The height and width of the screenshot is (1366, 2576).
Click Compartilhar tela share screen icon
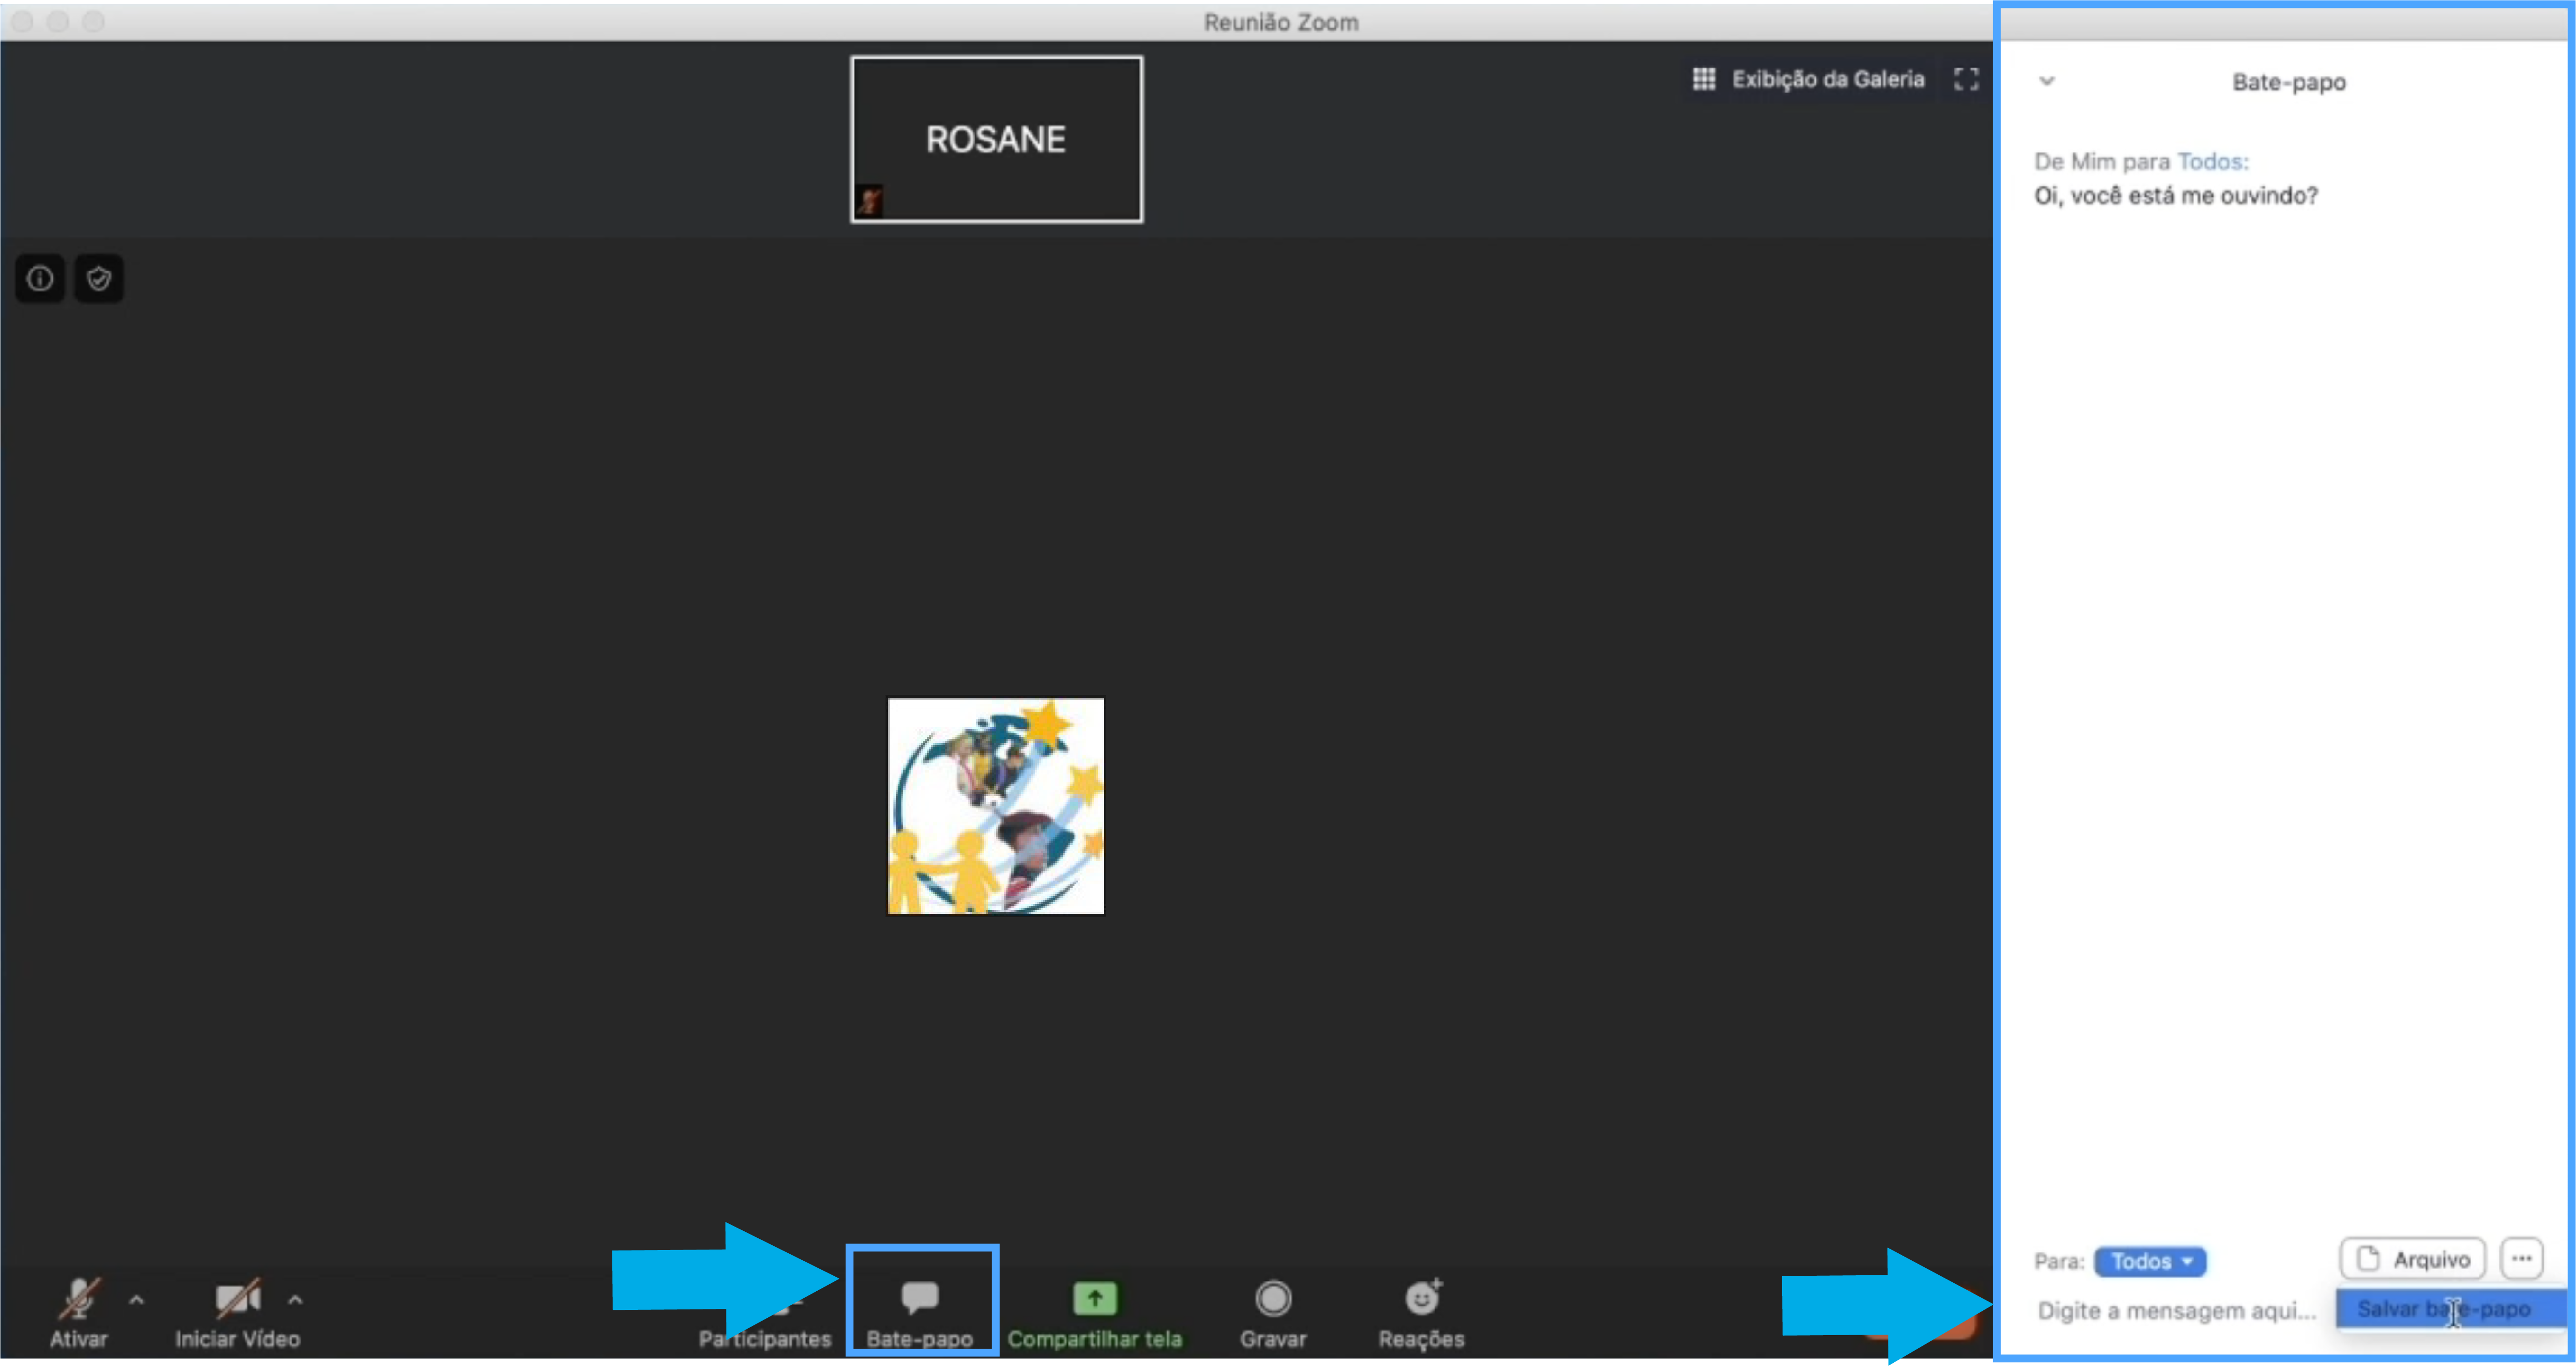(x=1095, y=1299)
